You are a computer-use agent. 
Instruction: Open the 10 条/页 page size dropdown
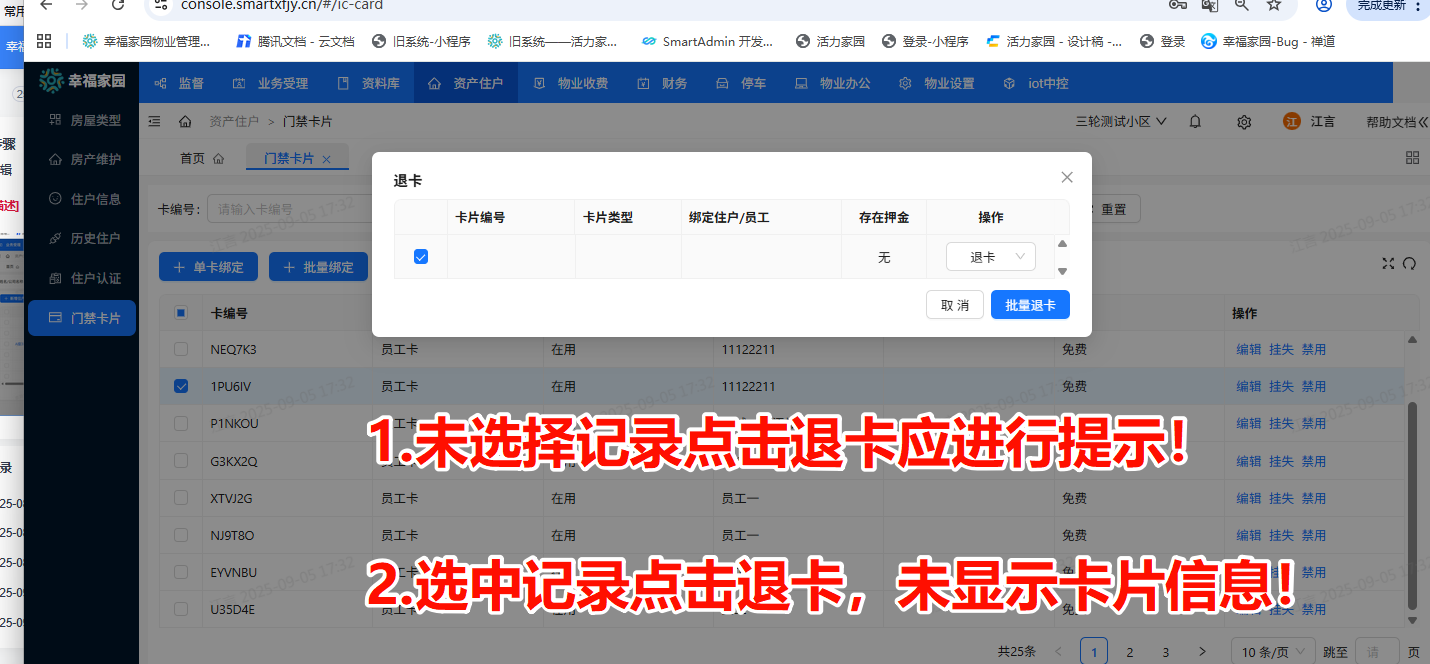tap(1271, 652)
